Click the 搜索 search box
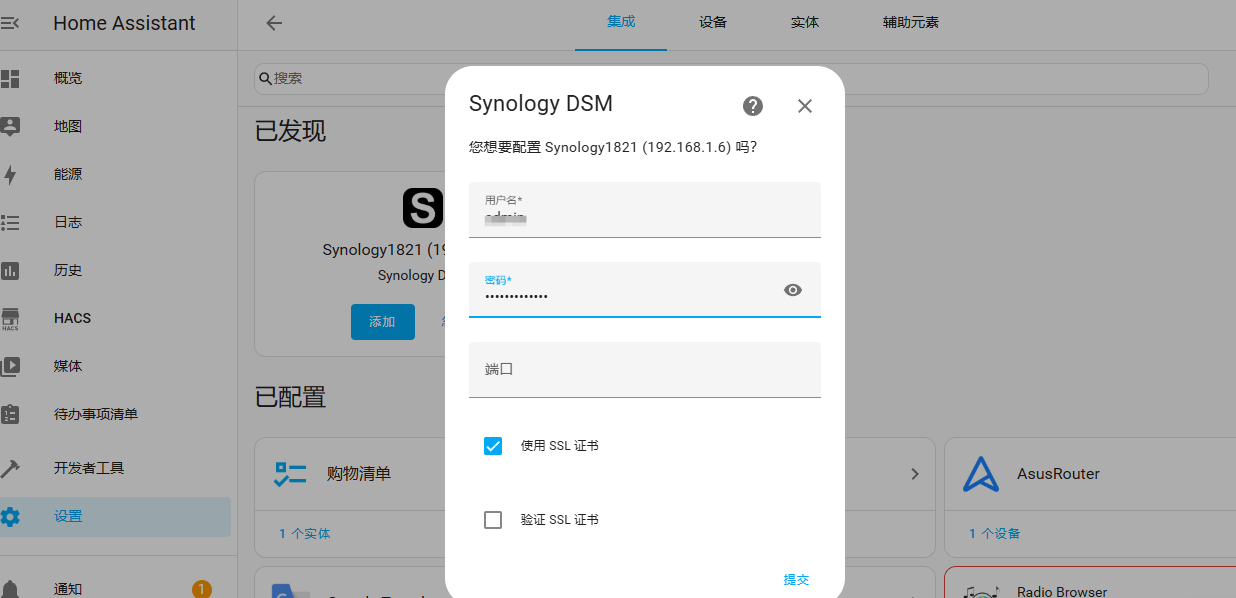 (x=731, y=78)
